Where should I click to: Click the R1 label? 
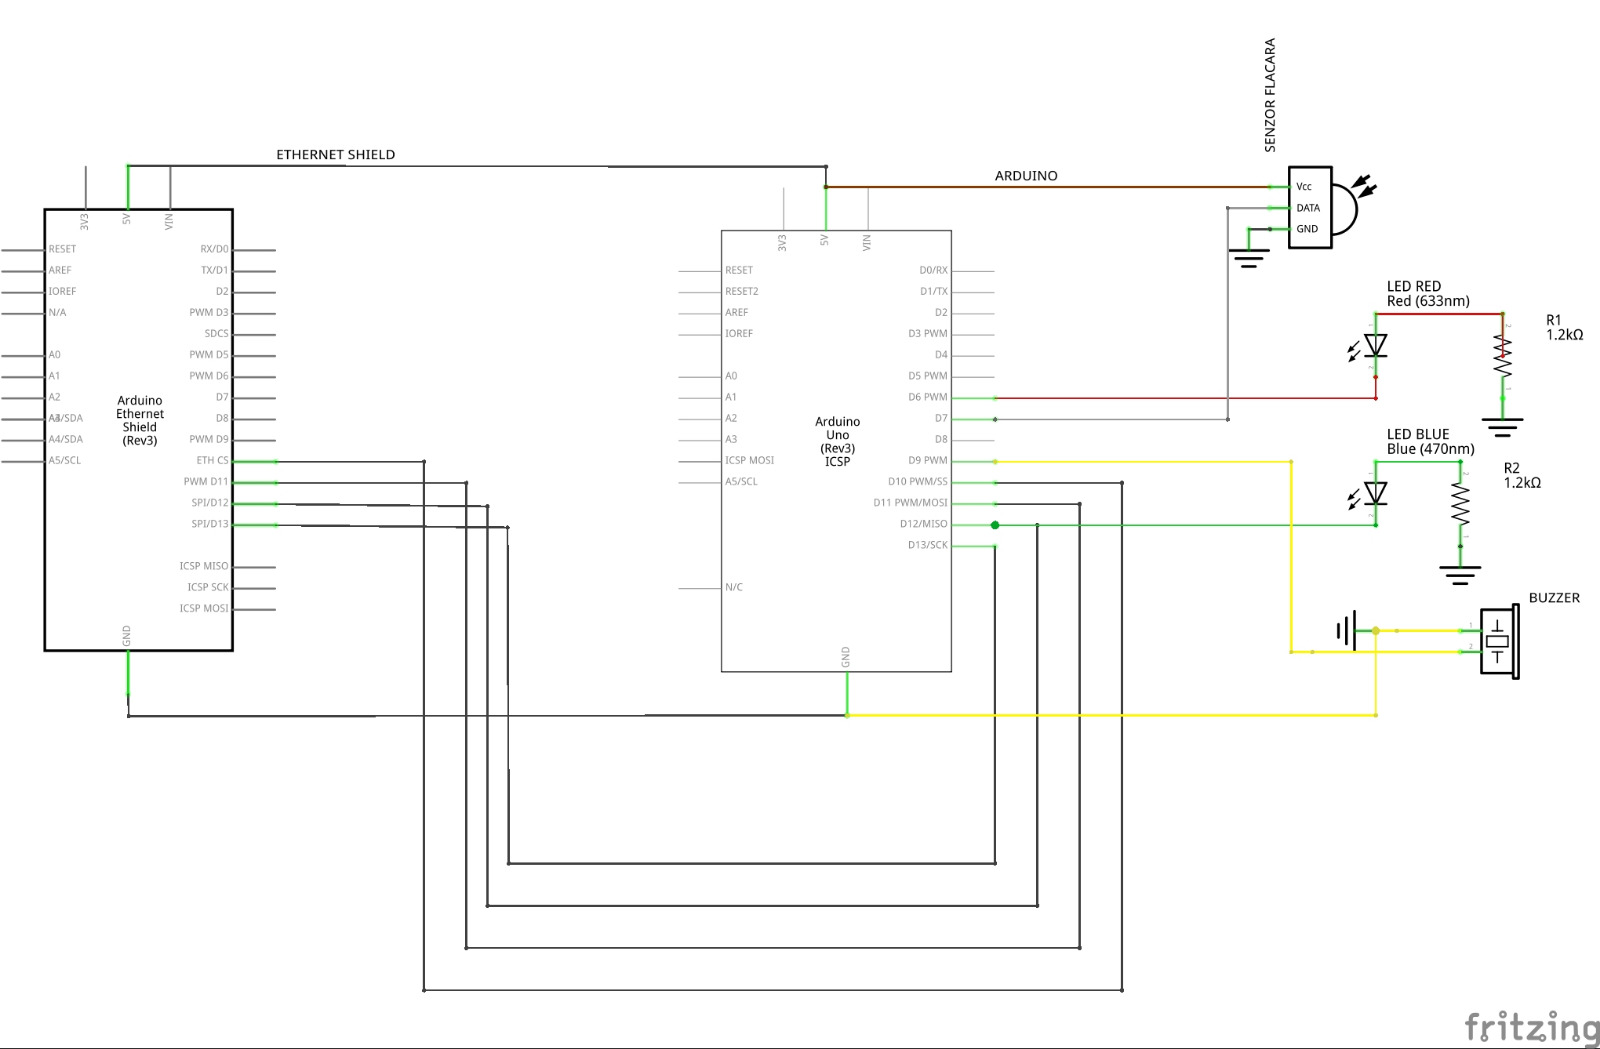[1553, 320]
